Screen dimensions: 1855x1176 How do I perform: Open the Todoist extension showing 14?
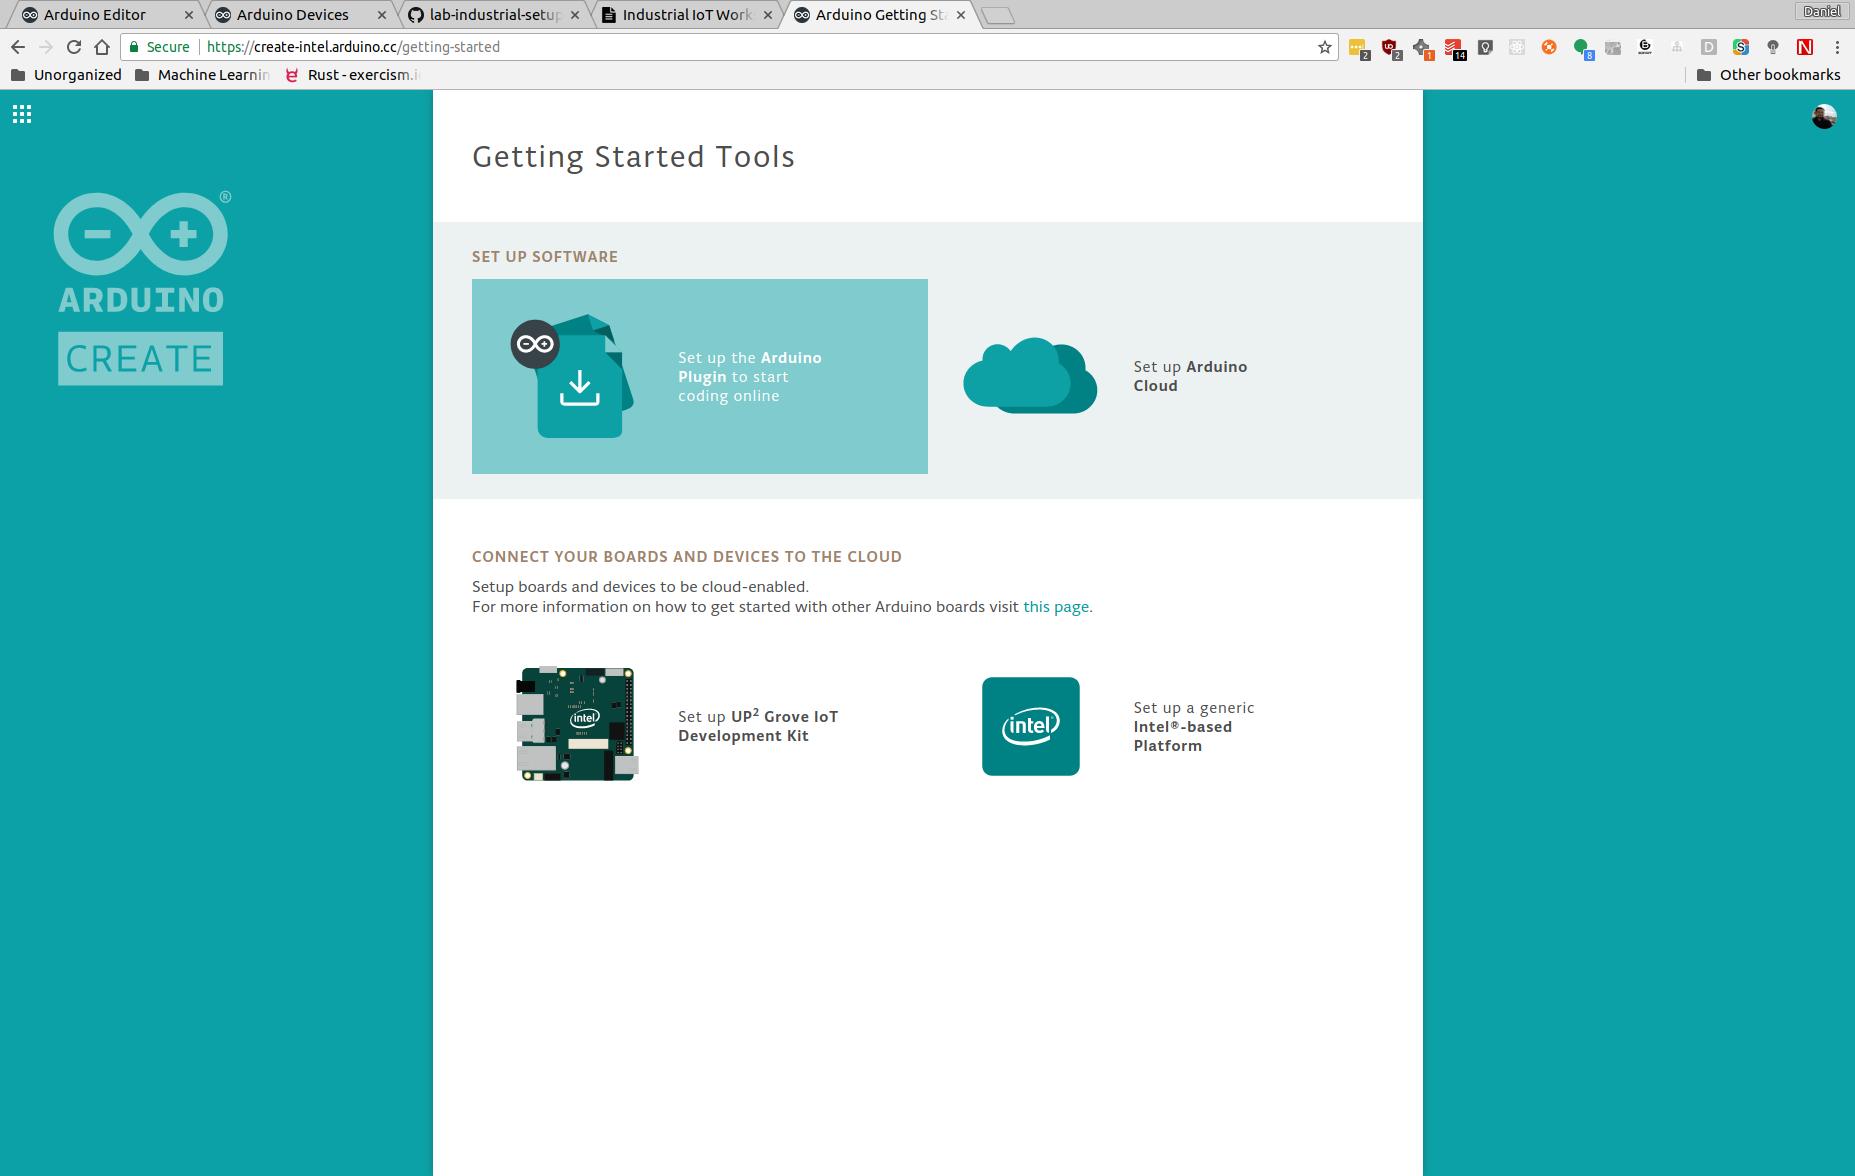[x=1454, y=48]
